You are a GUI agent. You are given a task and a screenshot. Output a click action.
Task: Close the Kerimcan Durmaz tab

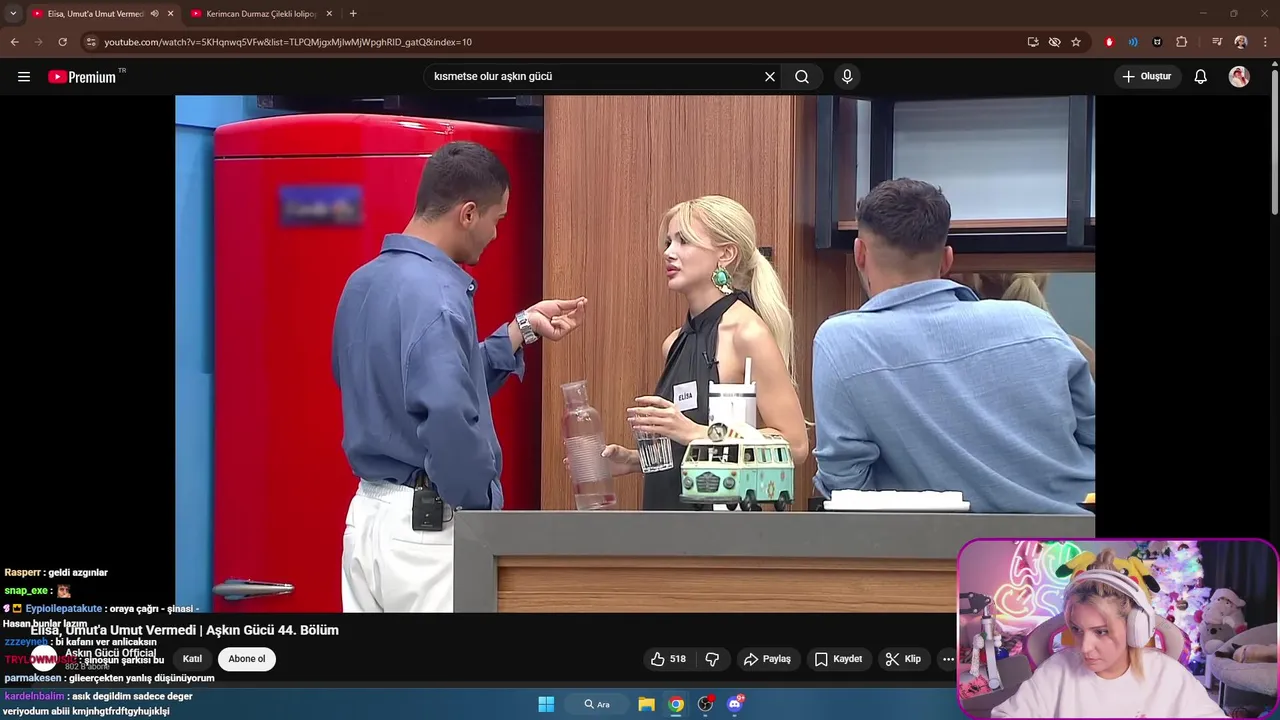pyautogui.click(x=329, y=14)
